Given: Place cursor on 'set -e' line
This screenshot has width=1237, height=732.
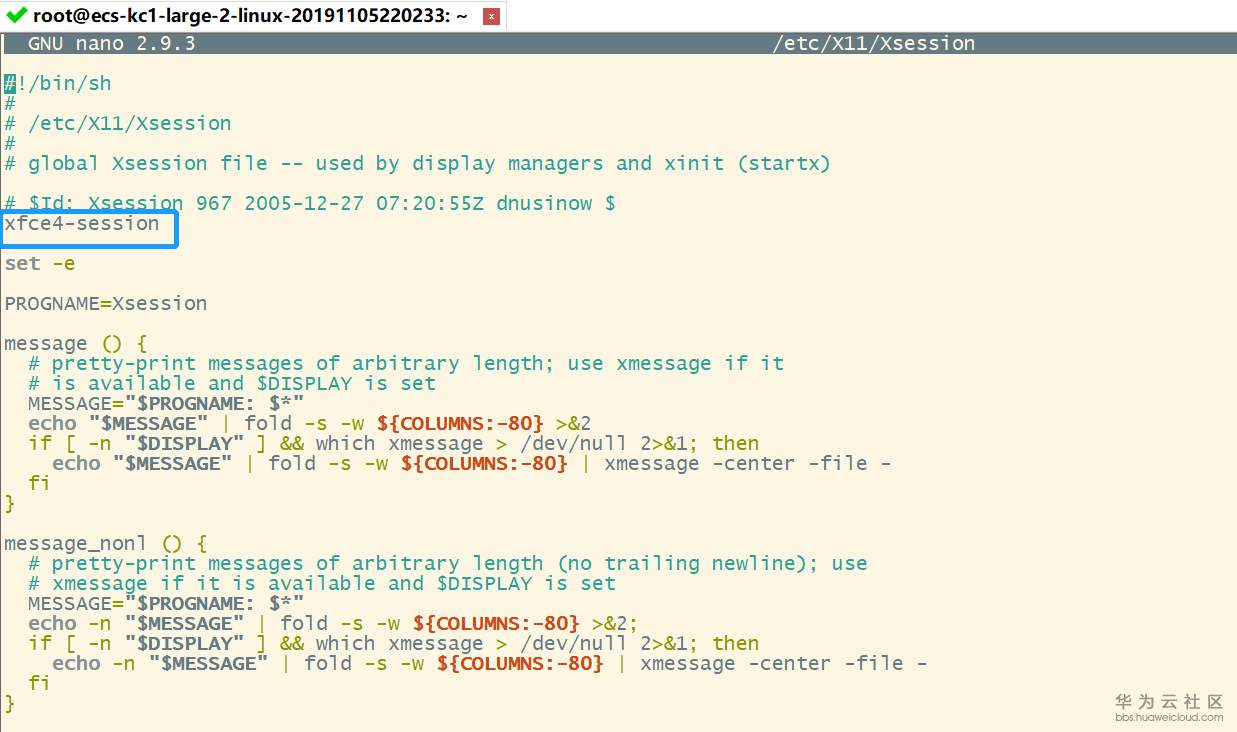Looking at the screenshot, I should click(x=40, y=263).
